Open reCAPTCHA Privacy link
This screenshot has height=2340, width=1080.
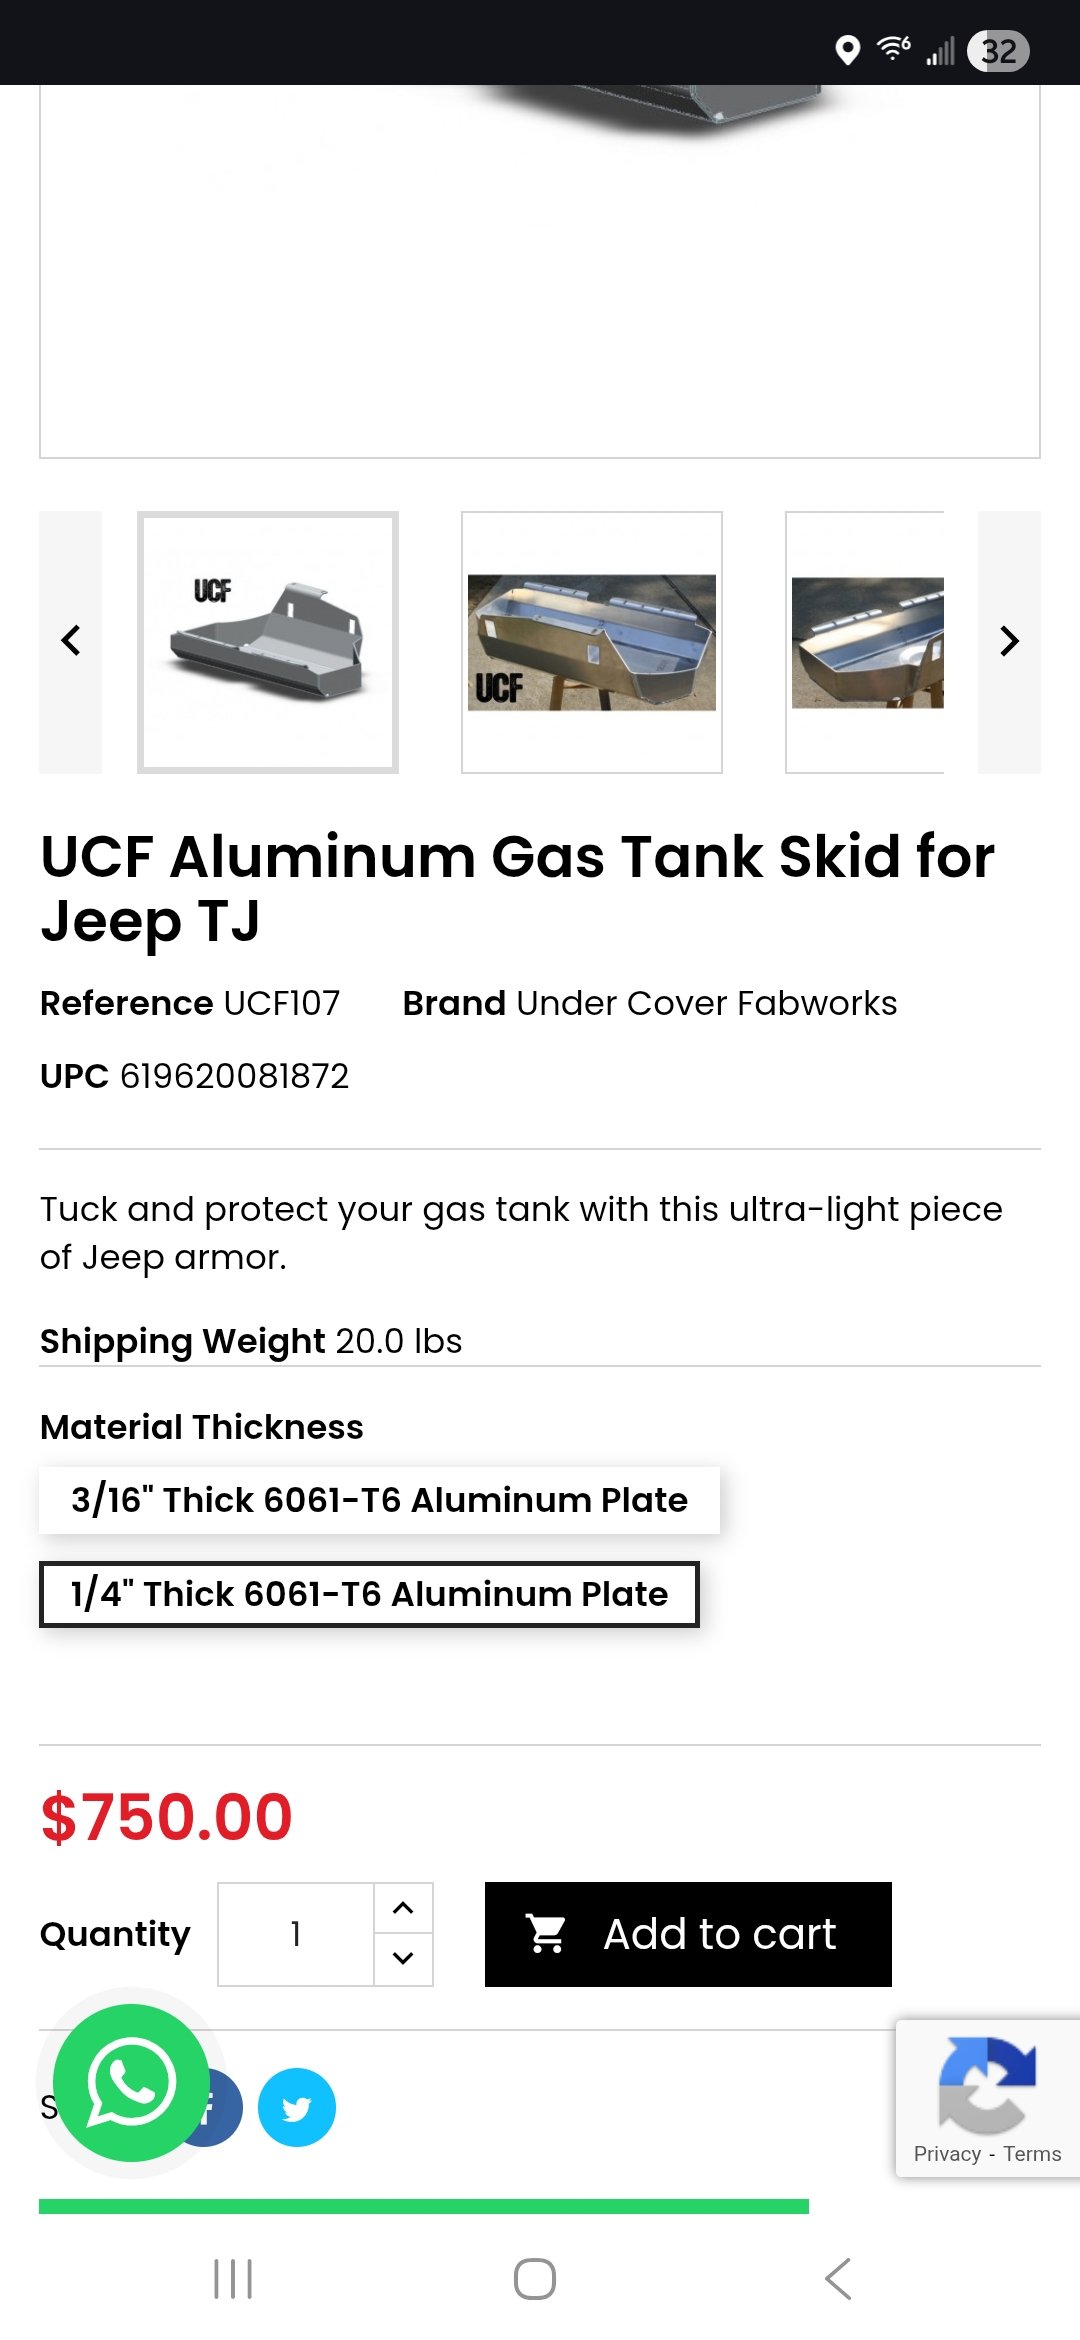coord(946,2154)
